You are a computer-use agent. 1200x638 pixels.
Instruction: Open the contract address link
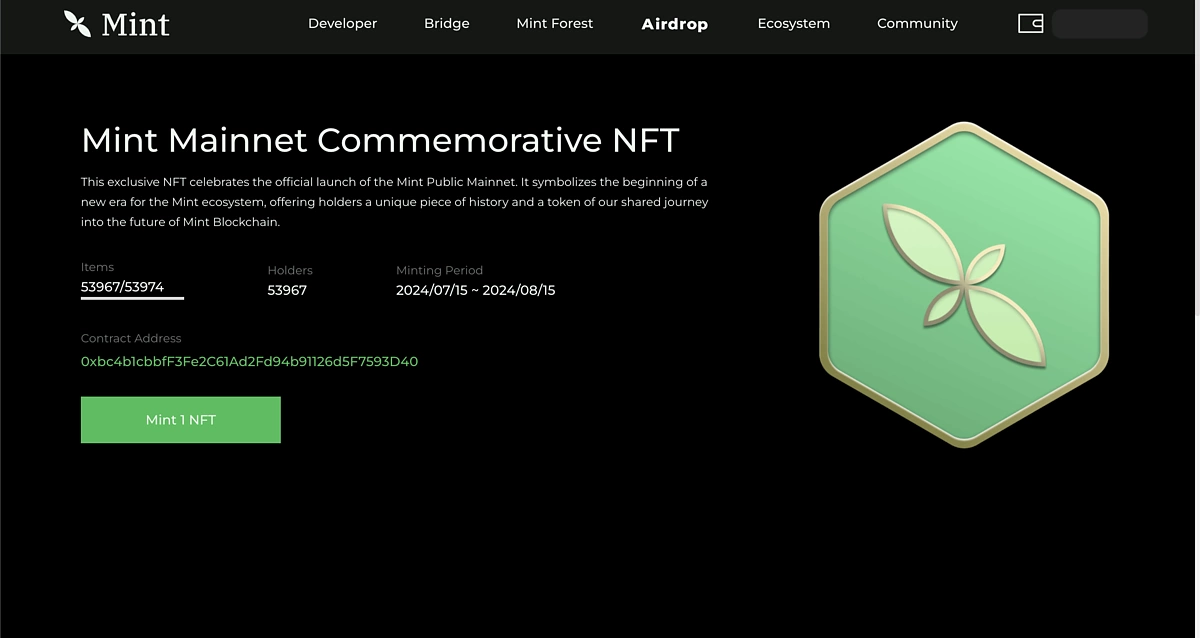(249, 362)
